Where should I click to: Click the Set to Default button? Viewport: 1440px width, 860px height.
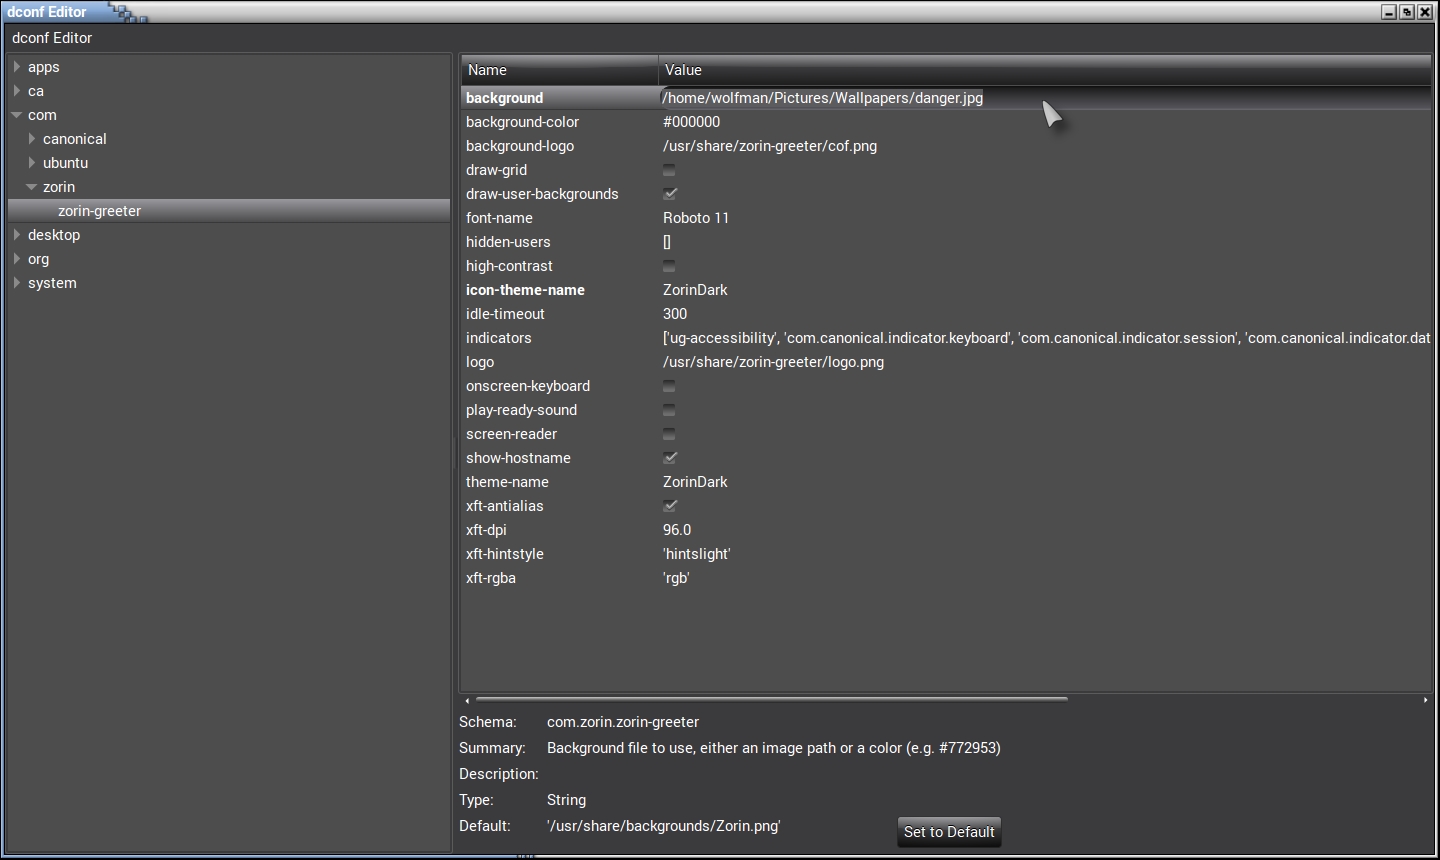point(949,832)
